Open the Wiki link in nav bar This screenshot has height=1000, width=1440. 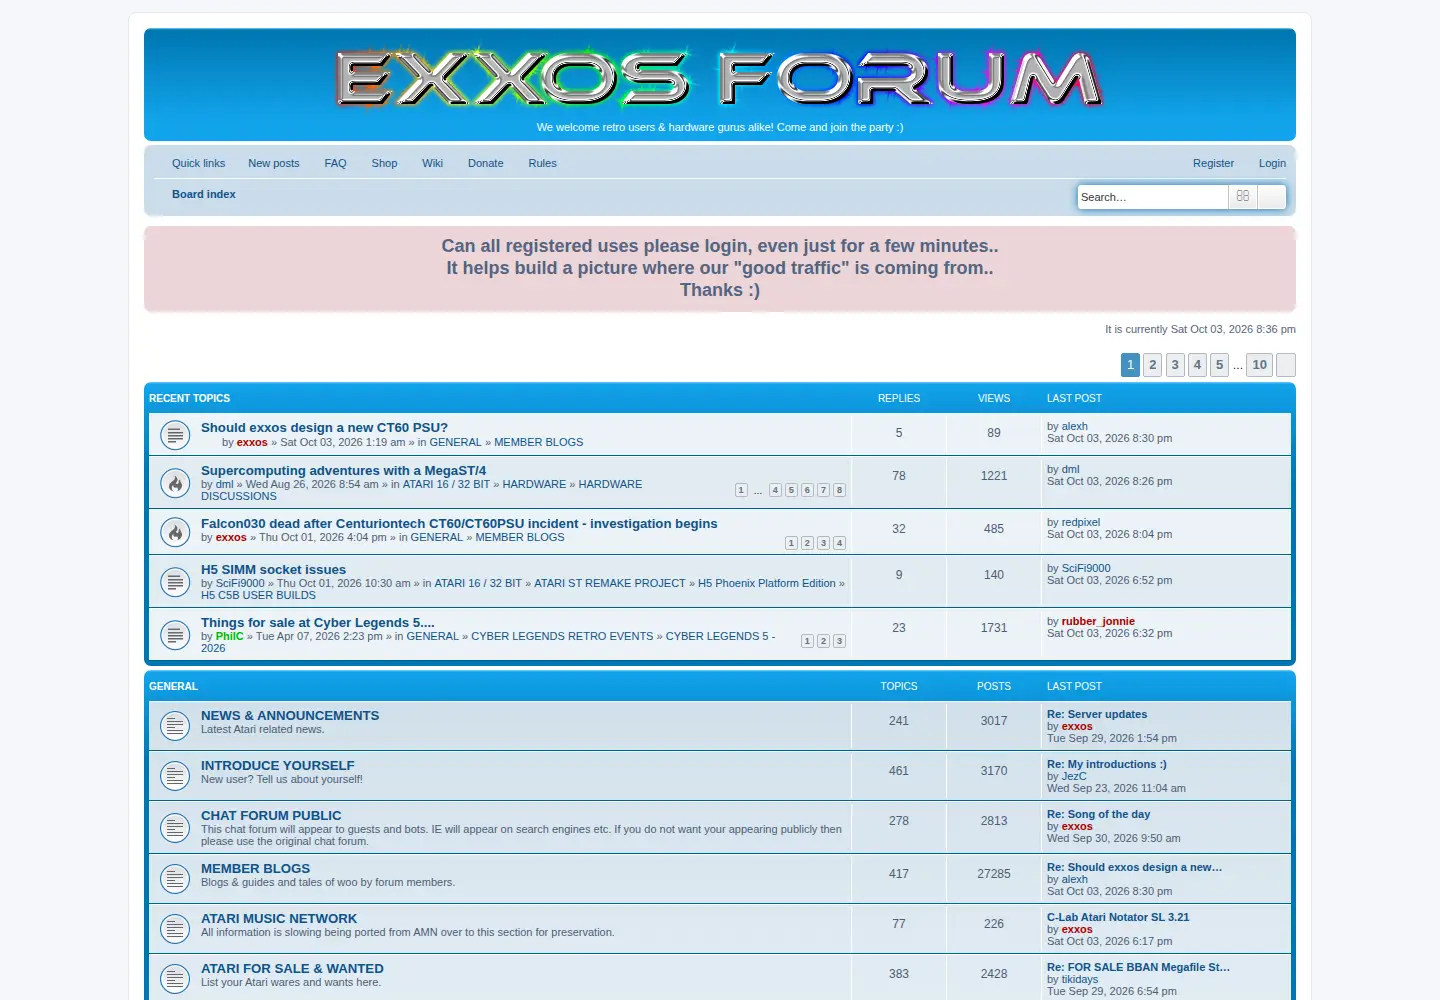click(x=432, y=163)
